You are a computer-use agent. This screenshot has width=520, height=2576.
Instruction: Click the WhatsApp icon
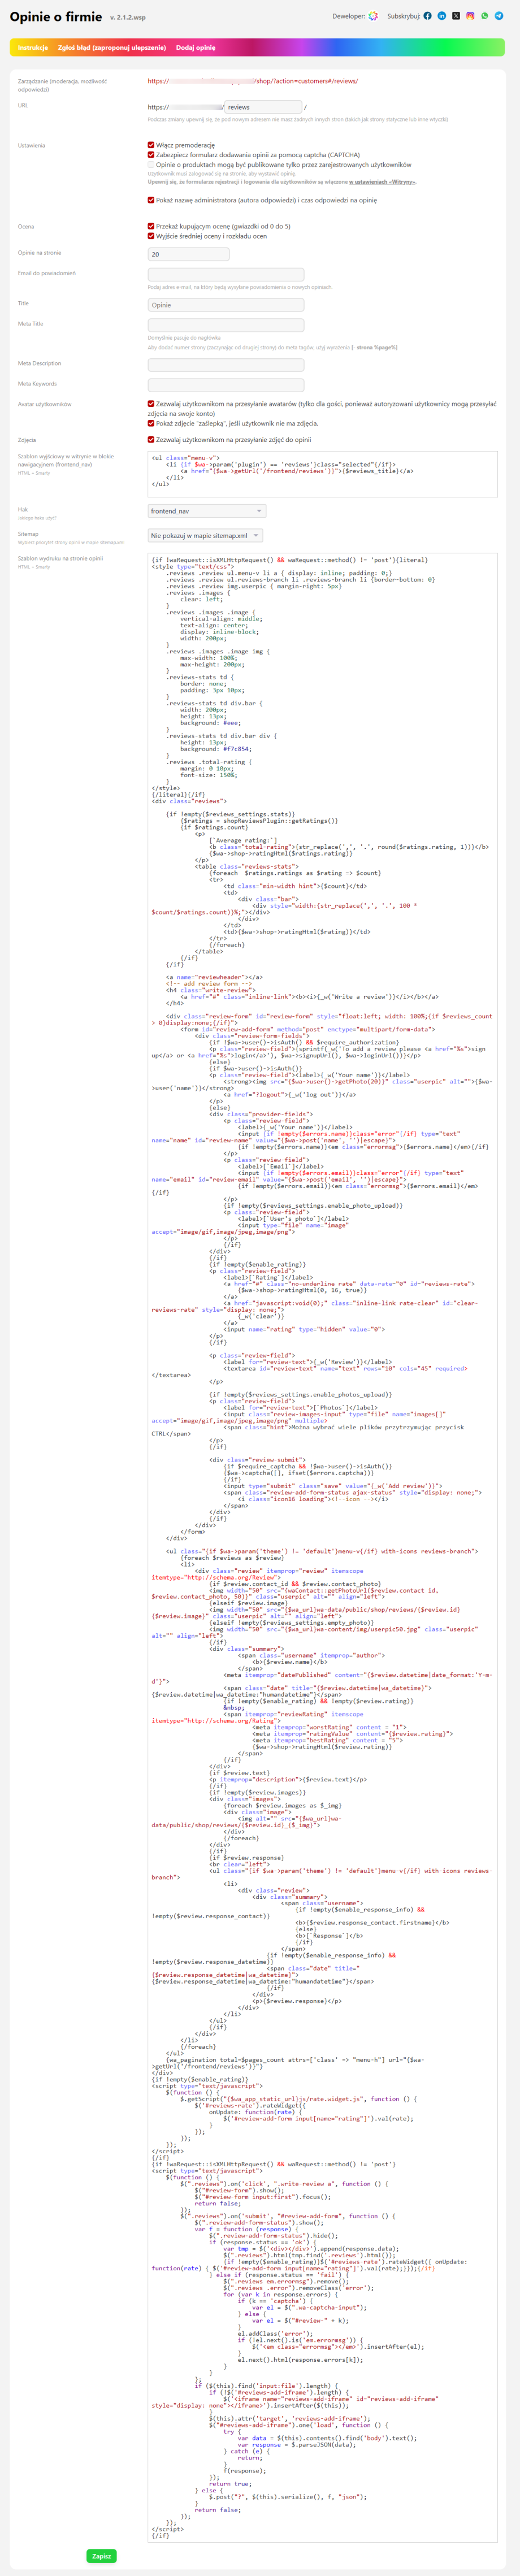(x=484, y=16)
